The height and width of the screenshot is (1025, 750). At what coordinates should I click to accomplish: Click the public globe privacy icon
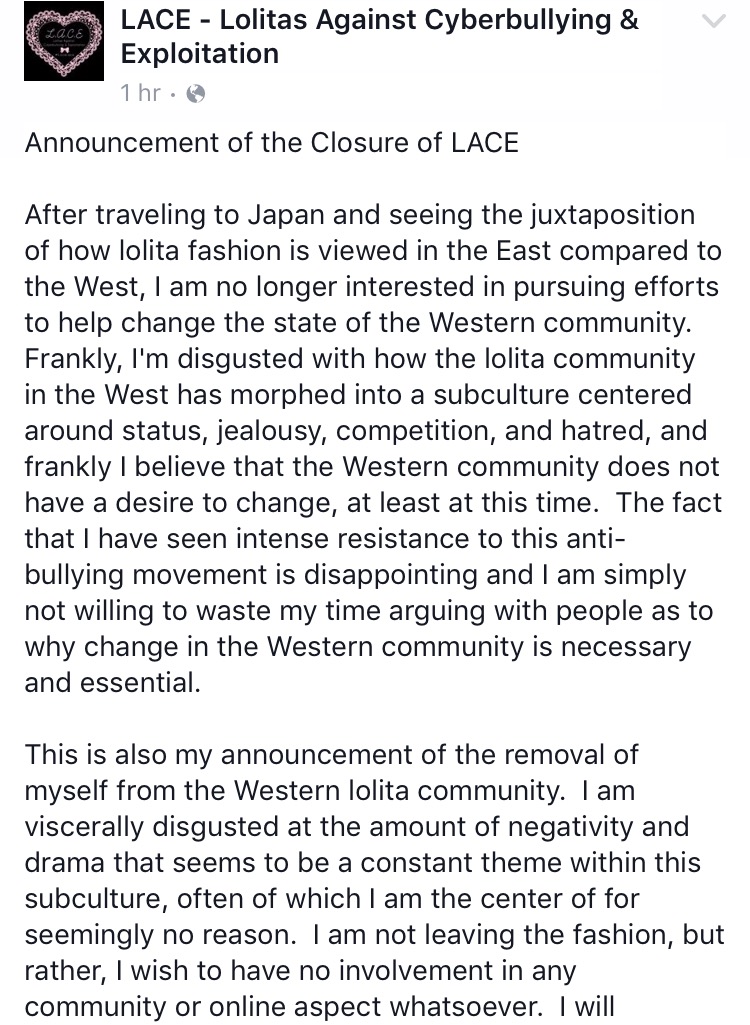pos(196,94)
